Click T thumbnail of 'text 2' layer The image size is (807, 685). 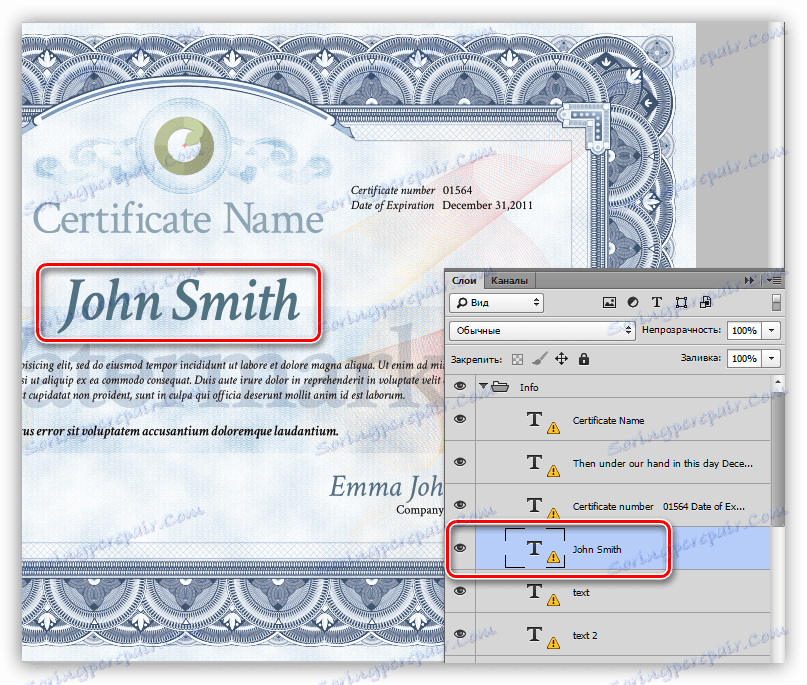[535, 634]
